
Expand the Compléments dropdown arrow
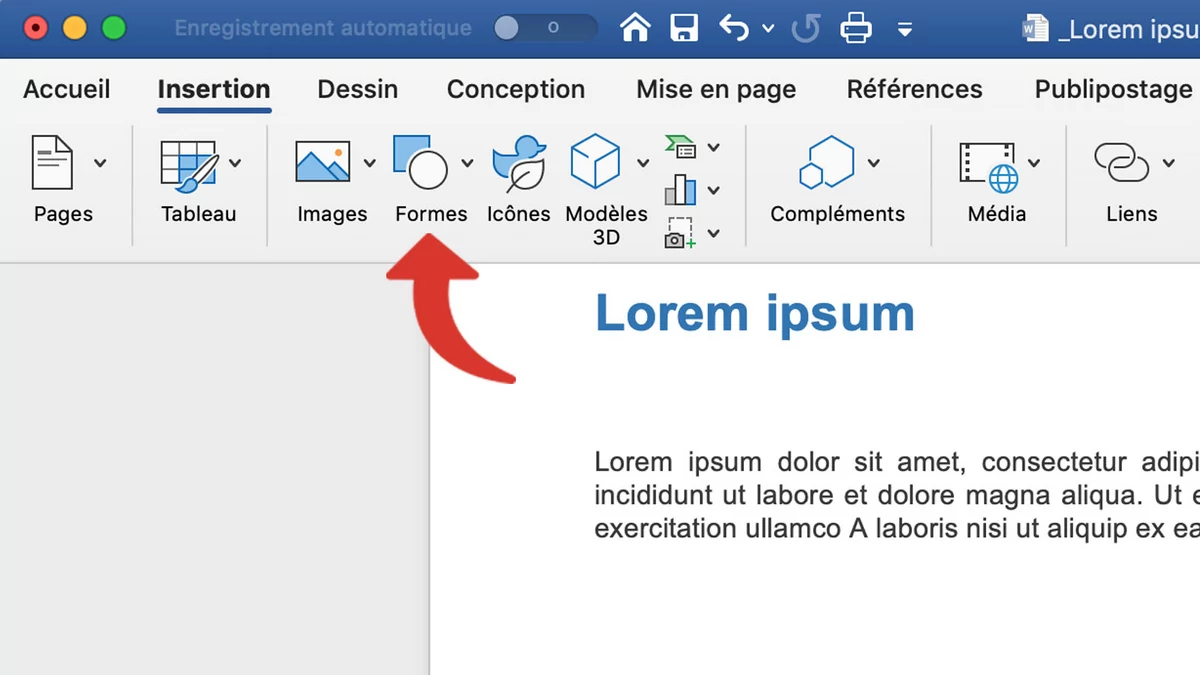click(874, 163)
